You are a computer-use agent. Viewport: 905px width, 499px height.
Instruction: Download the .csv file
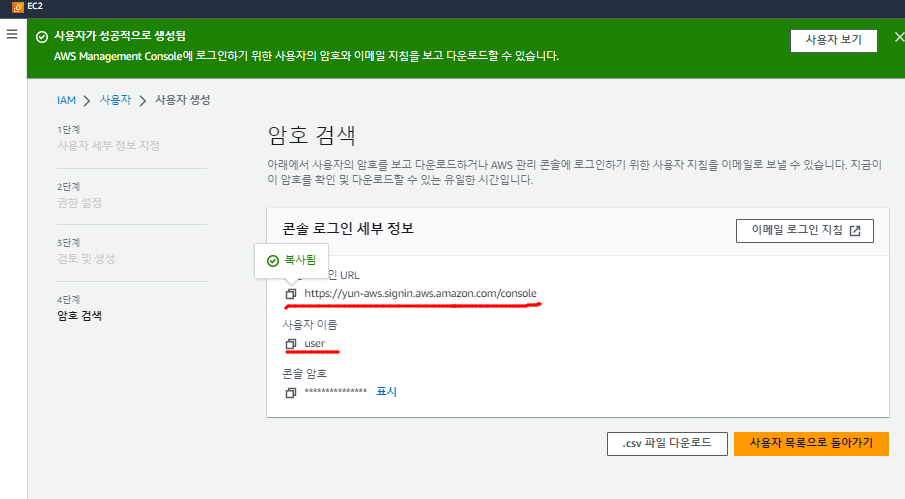(x=667, y=444)
